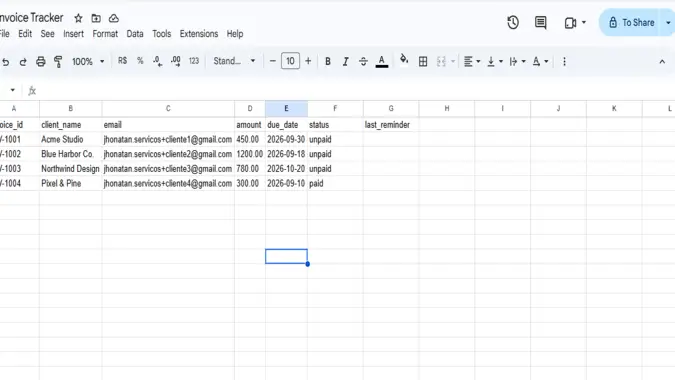The width and height of the screenshot is (675, 380).
Task: Check the cloud save status icon
Action: click(114, 18)
